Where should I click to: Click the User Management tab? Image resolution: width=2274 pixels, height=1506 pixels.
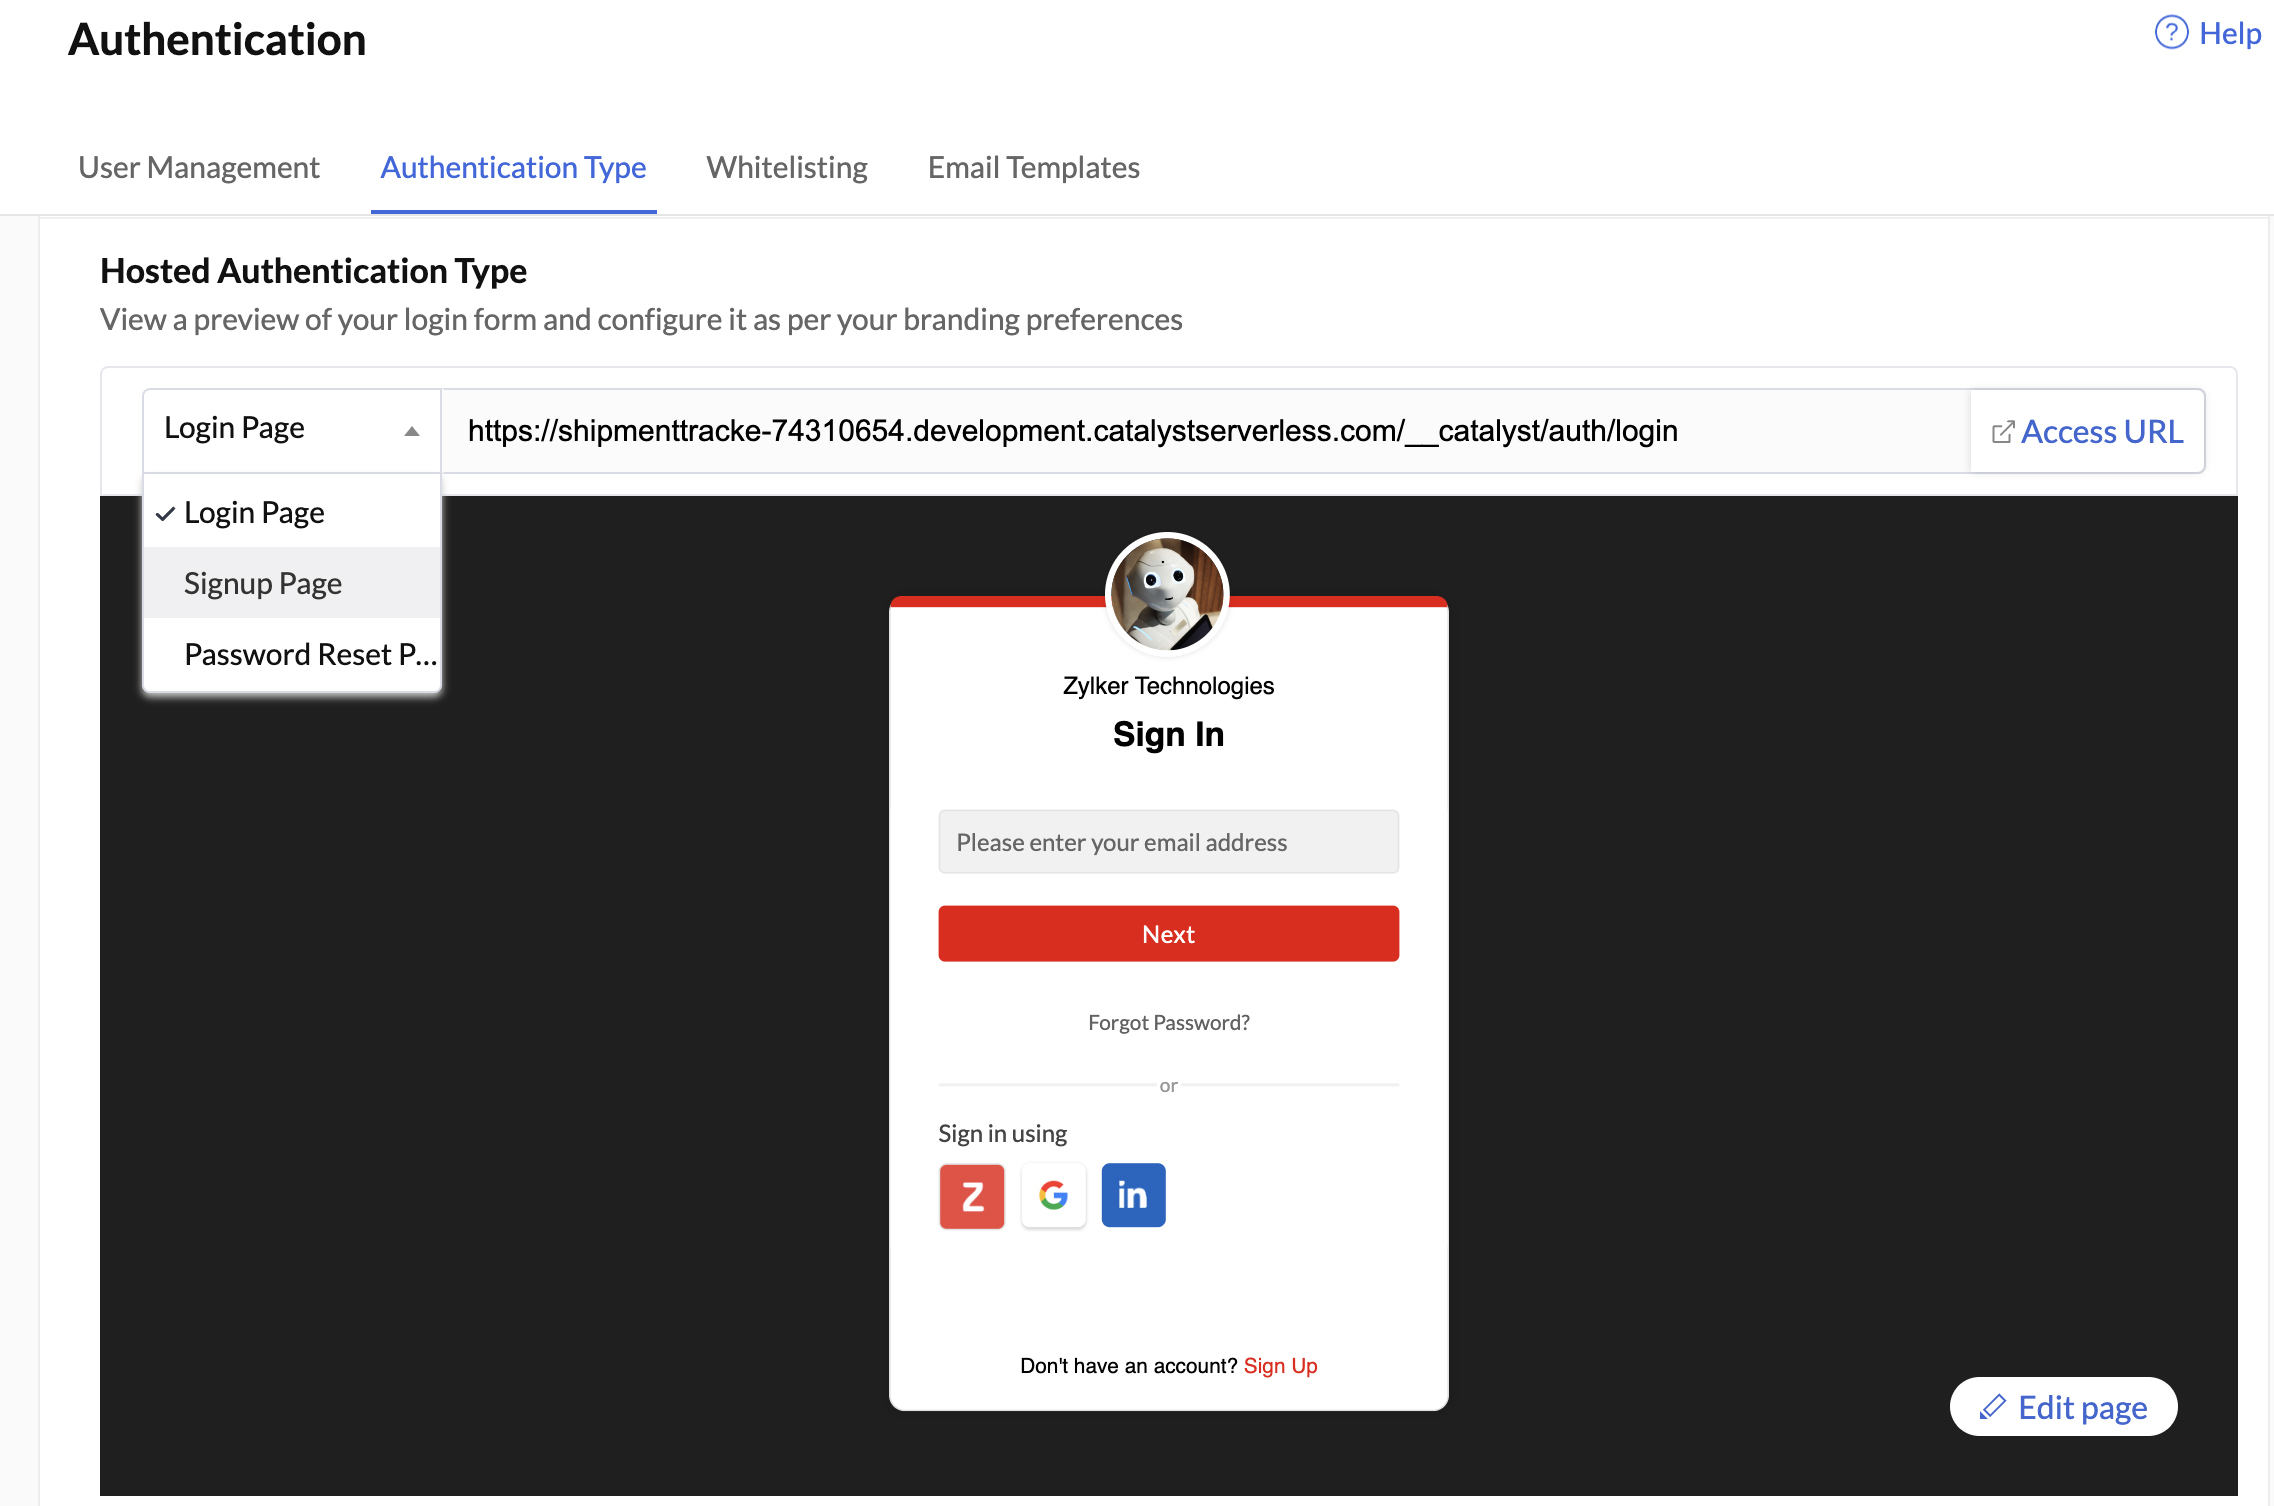pyautogui.click(x=198, y=165)
